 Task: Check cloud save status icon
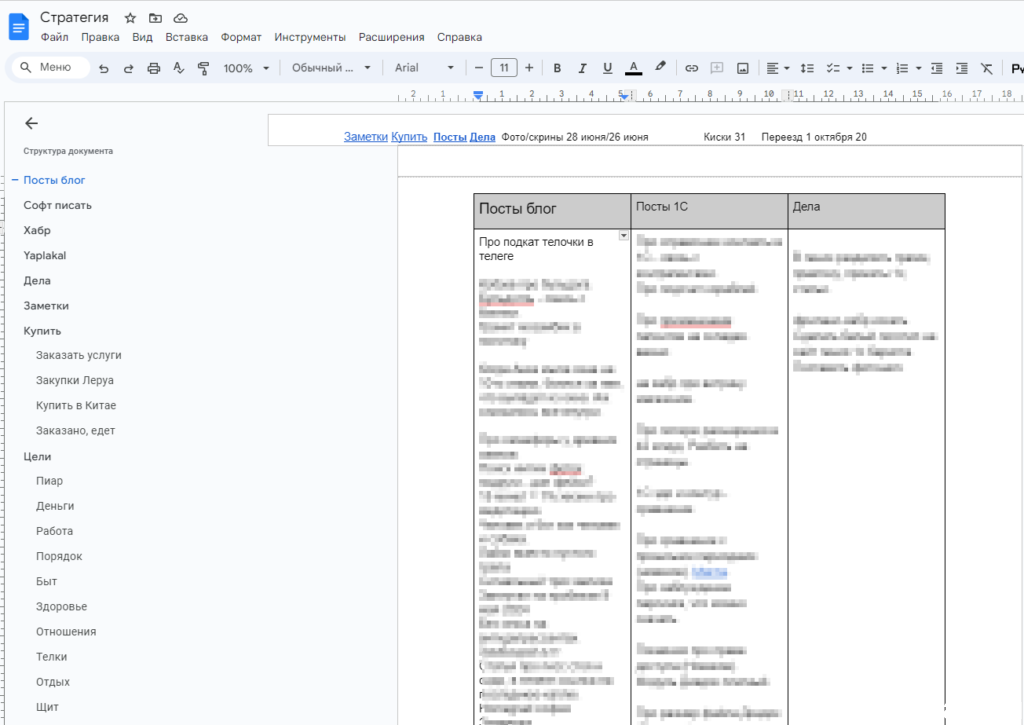coord(180,18)
